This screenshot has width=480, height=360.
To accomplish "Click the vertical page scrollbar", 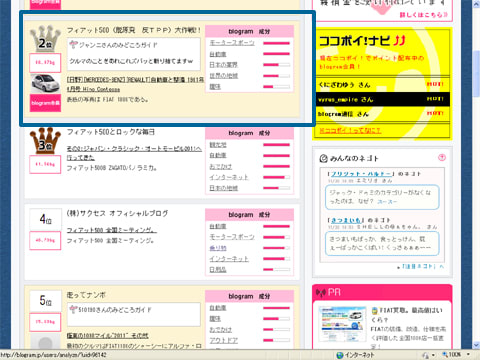I will coord(476,173).
